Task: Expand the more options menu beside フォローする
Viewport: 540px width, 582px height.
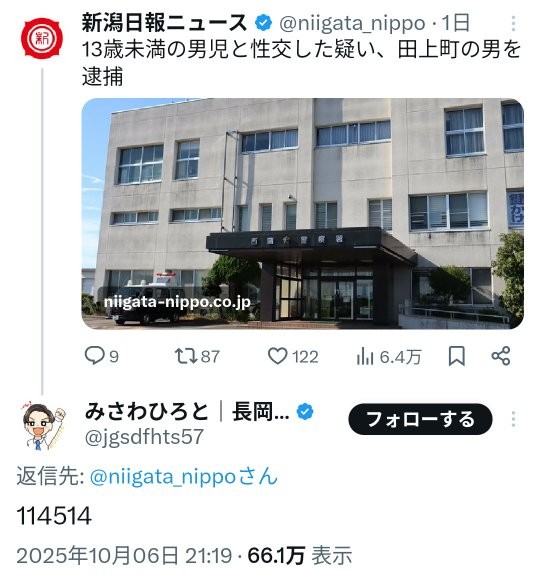Action: coord(513,419)
